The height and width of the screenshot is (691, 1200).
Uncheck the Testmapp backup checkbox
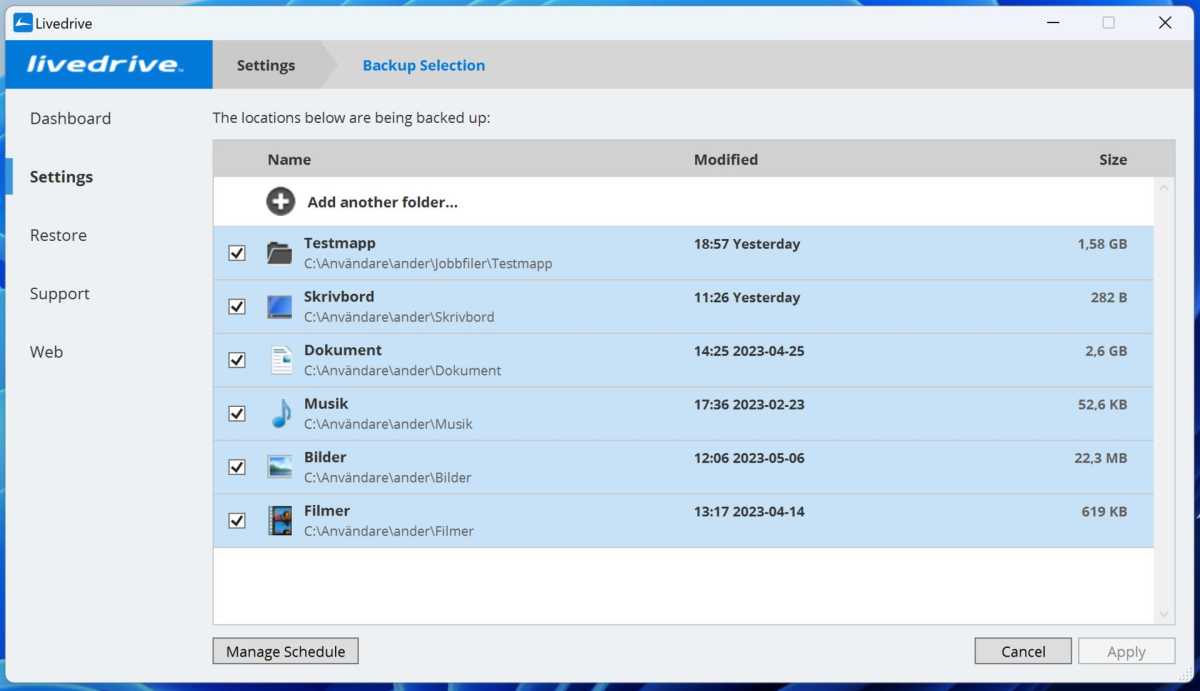coord(237,253)
